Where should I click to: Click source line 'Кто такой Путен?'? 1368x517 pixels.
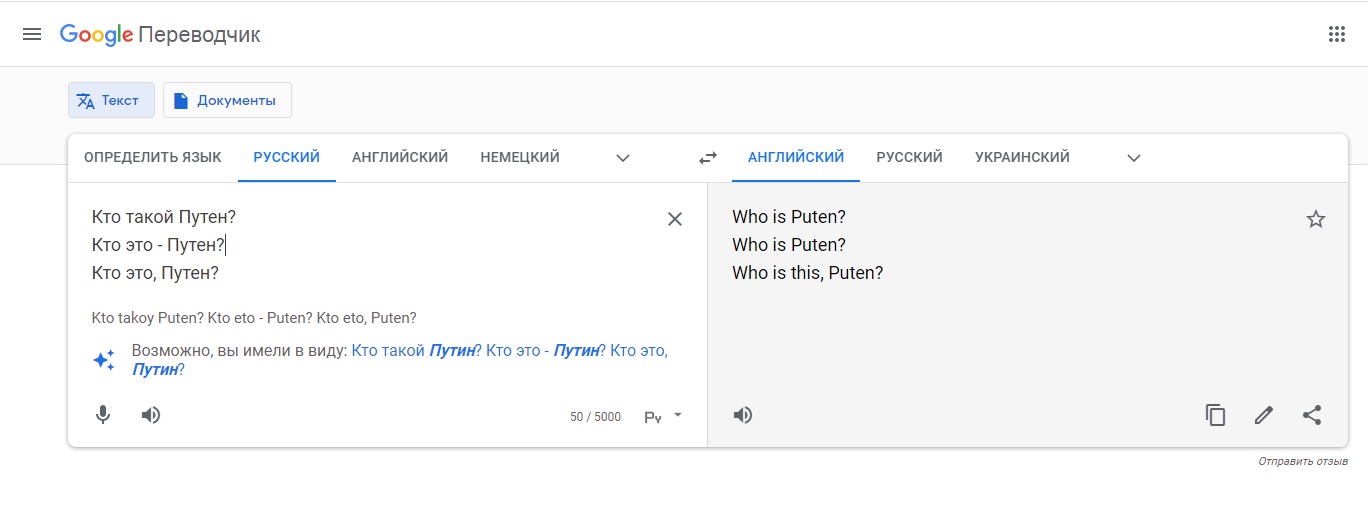(164, 217)
